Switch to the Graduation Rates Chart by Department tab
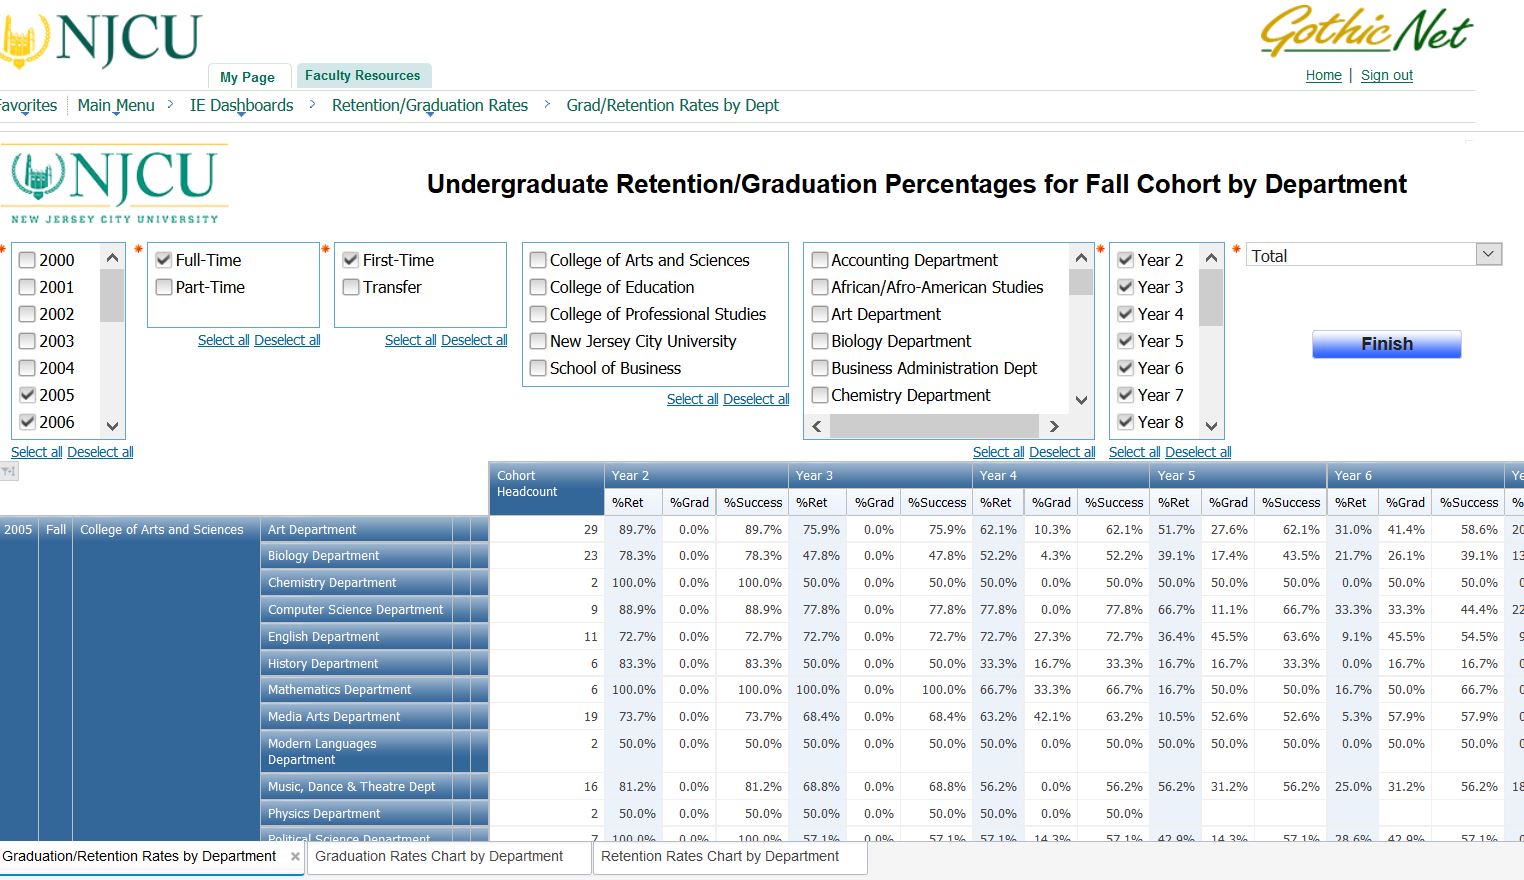Screen dimensions: 1524x880 tap(448, 857)
